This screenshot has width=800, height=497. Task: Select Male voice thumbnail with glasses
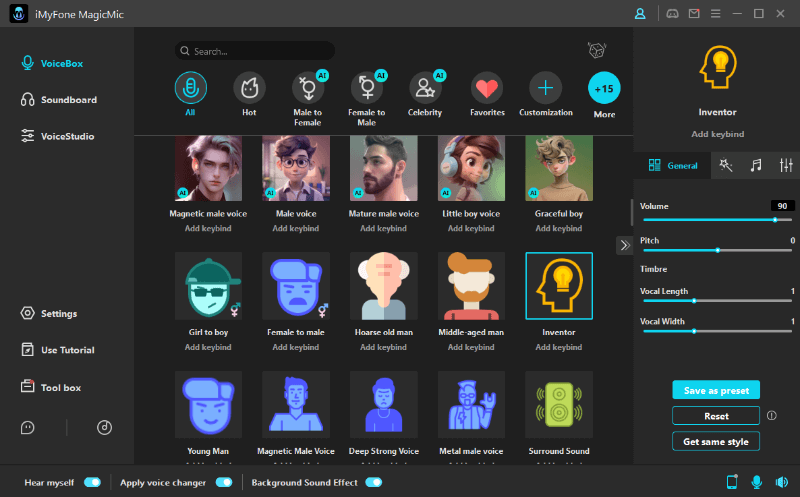click(x=296, y=168)
